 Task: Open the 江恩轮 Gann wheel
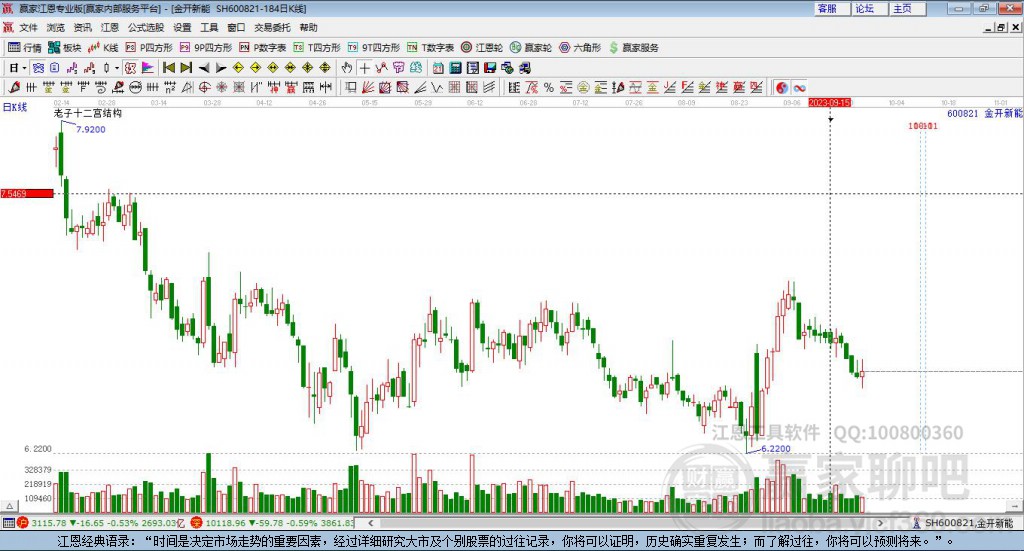pyautogui.click(x=482, y=48)
